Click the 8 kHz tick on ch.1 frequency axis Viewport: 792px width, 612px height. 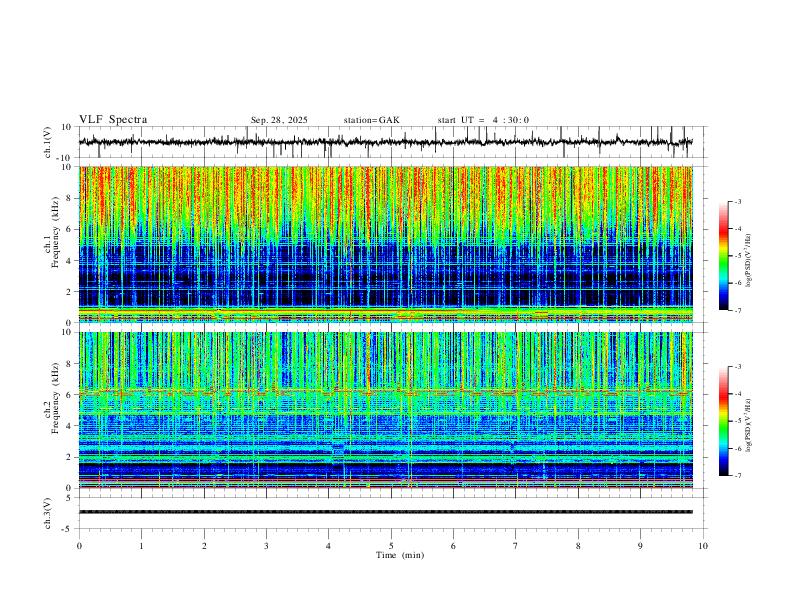[x=69, y=198]
